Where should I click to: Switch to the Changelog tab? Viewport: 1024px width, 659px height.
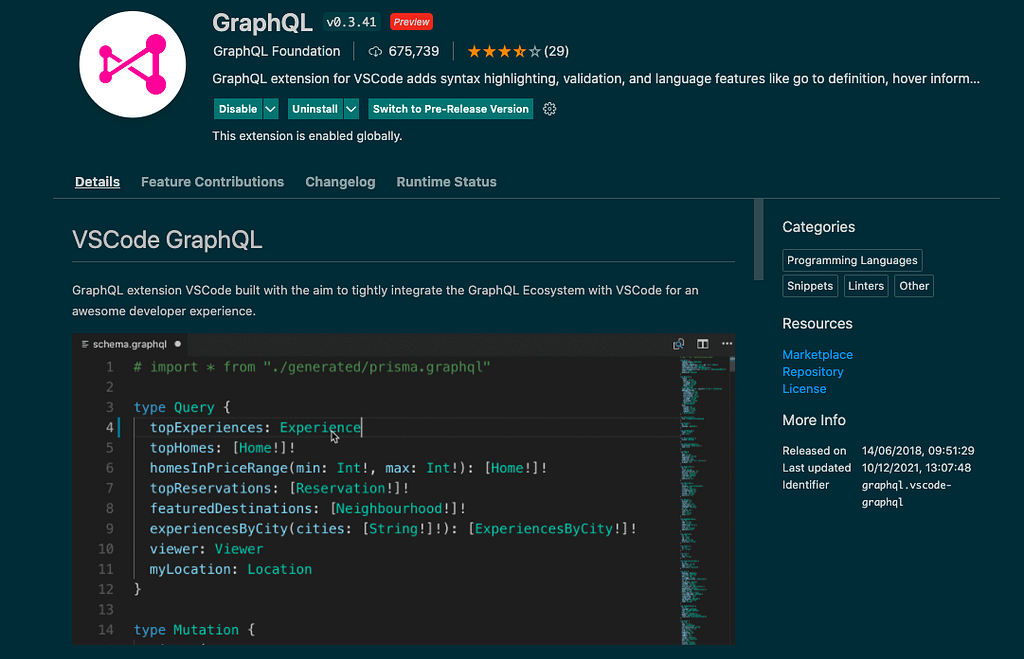340,182
